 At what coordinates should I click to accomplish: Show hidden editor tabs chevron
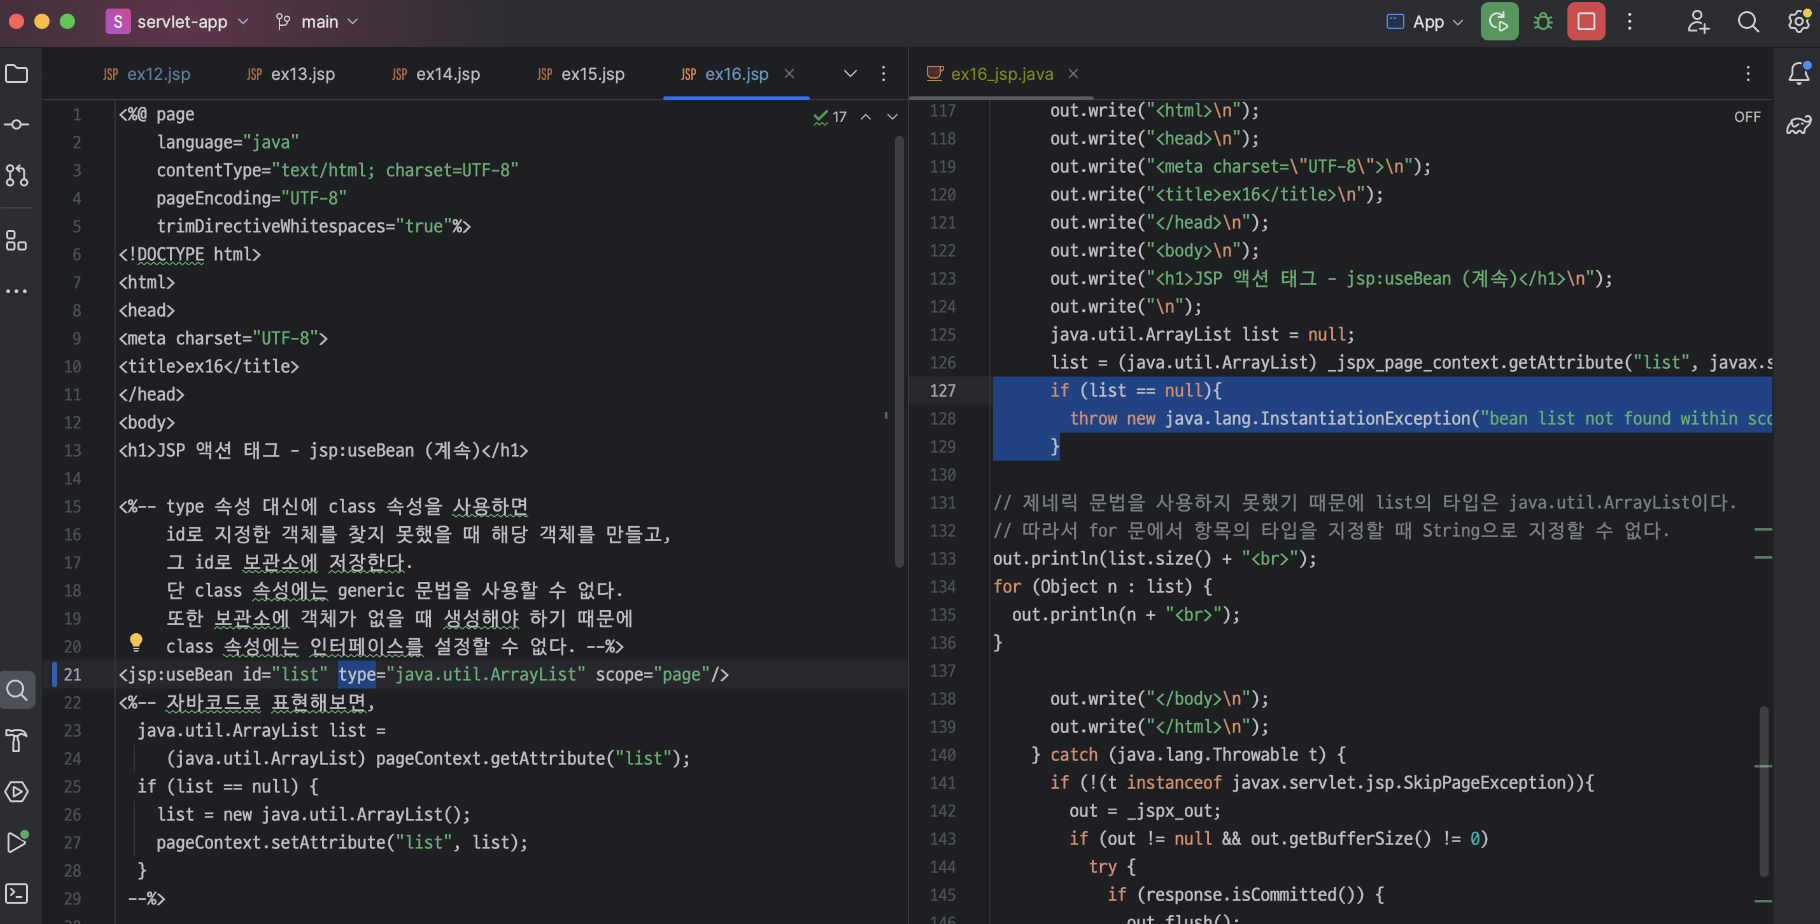850,74
